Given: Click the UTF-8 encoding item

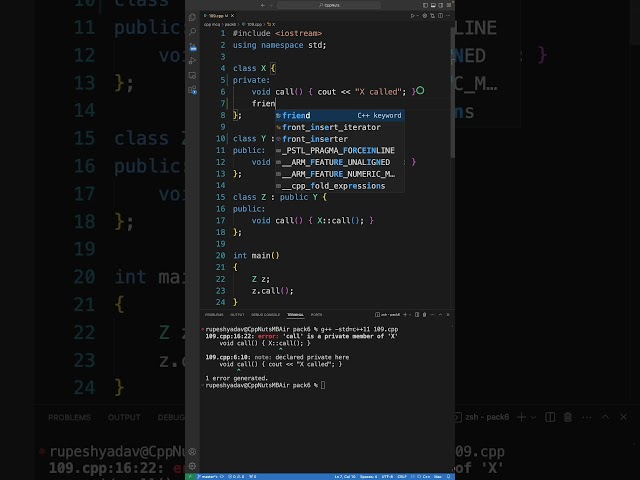Looking at the screenshot, I should pyautogui.click(x=387, y=476).
